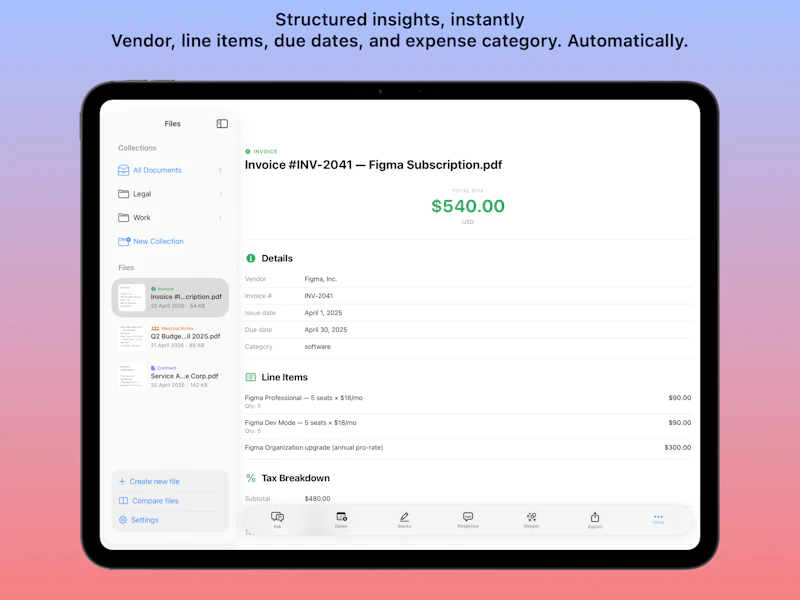Click the Line Items list icon
The image size is (800, 600).
(252, 377)
